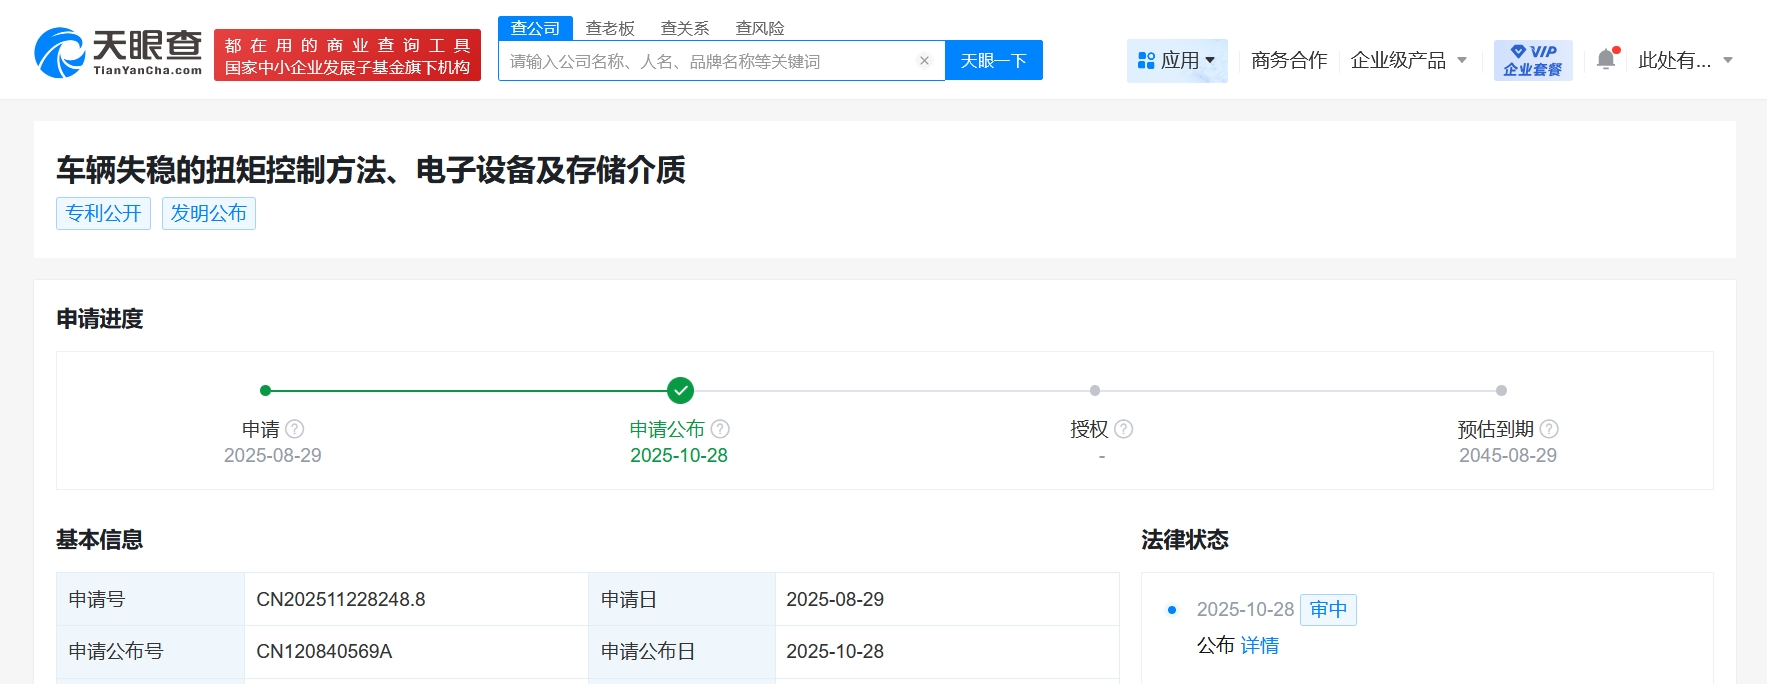This screenshot has height=684, width=1767.
Task: Click the VIP 企业套餐 badge
Action: click(1532, 60)
